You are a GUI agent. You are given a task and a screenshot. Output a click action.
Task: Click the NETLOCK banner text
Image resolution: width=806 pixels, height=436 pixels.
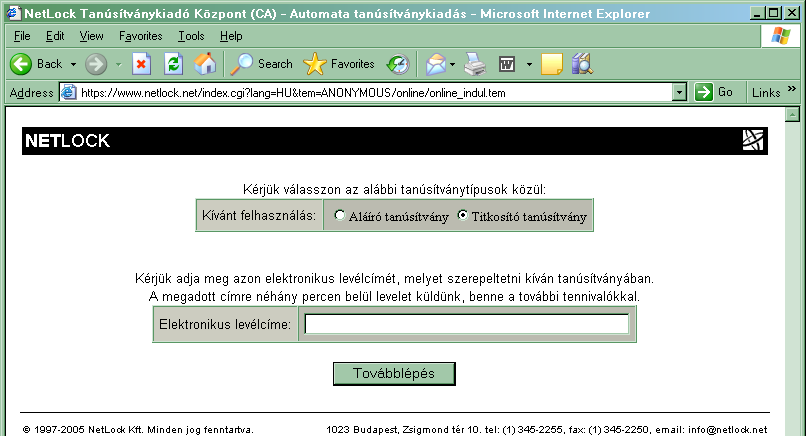click(x=67, y=140)
